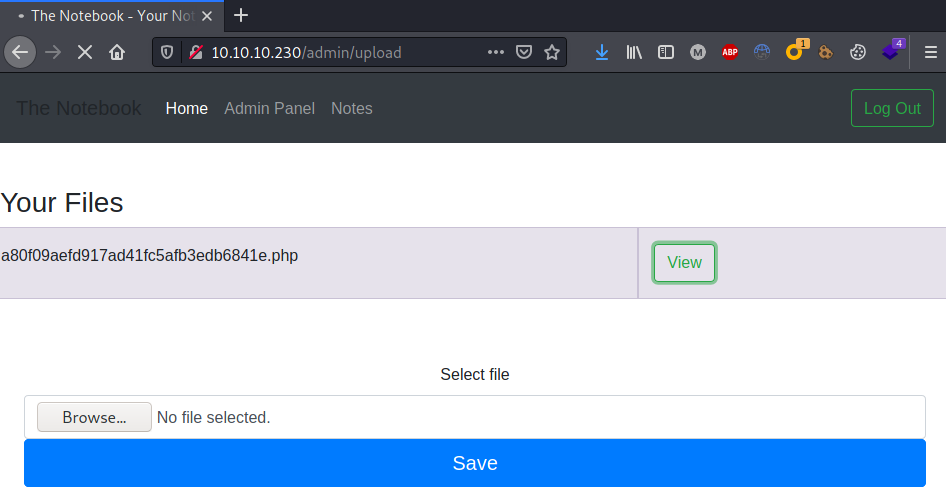Open the Notes navigation link
The height and width of the screenshot is (502, 946).
pos(351,108)
